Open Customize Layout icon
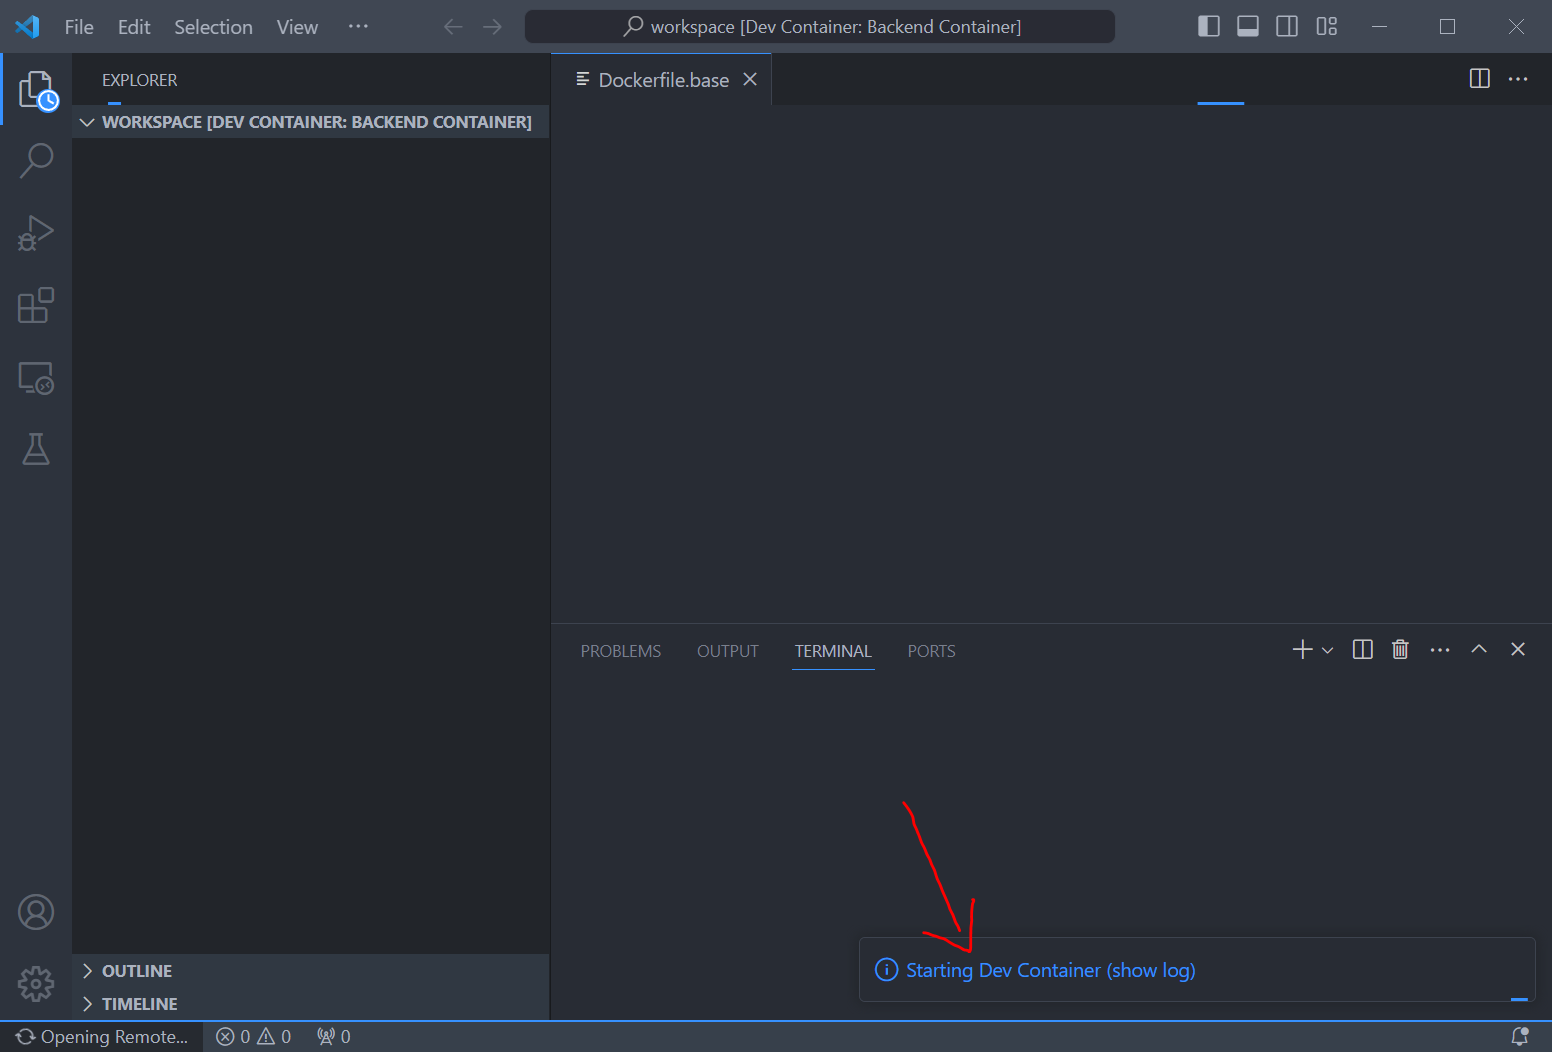Screen dimensions: 1552x1052 point(1327,26)
